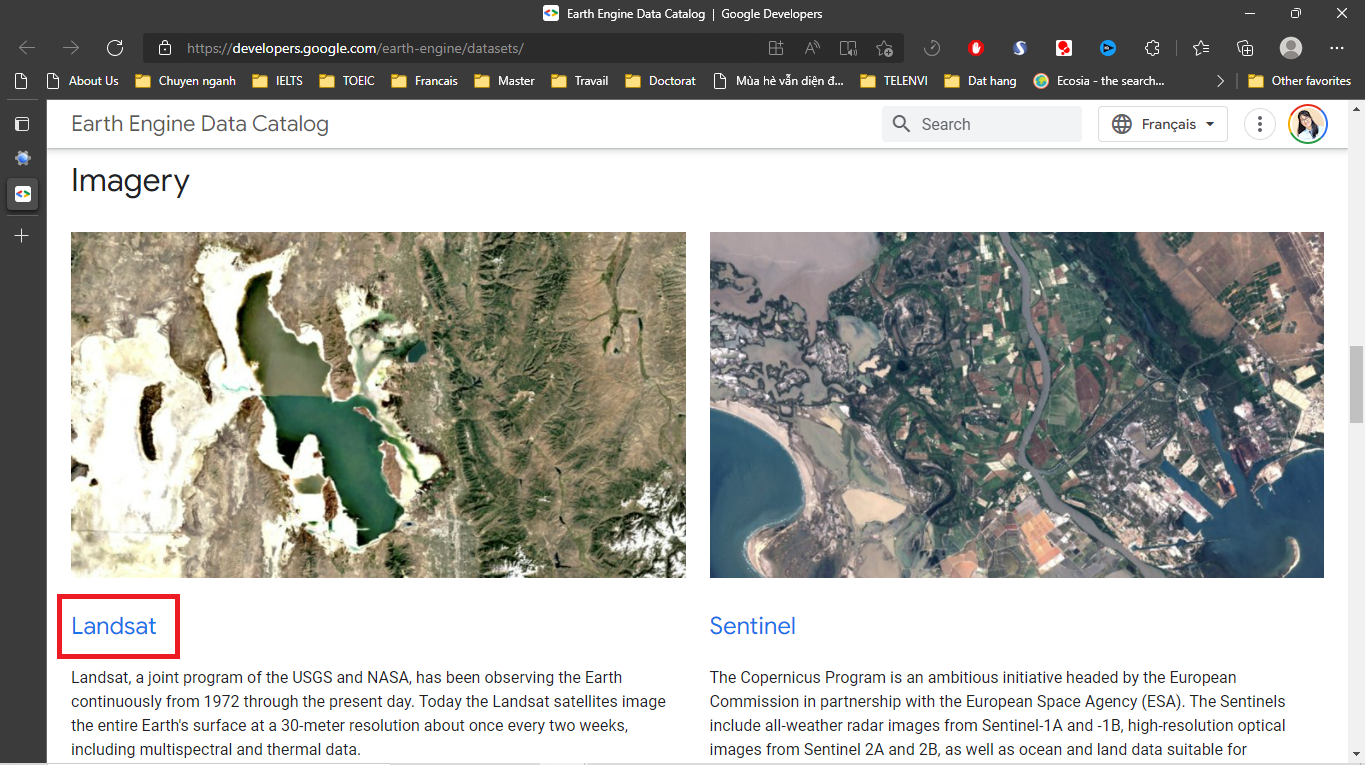Switch to the blue gear pinned sidebar tab
The height and width of the screenshot is (765, 1365).
coord(22,158)
